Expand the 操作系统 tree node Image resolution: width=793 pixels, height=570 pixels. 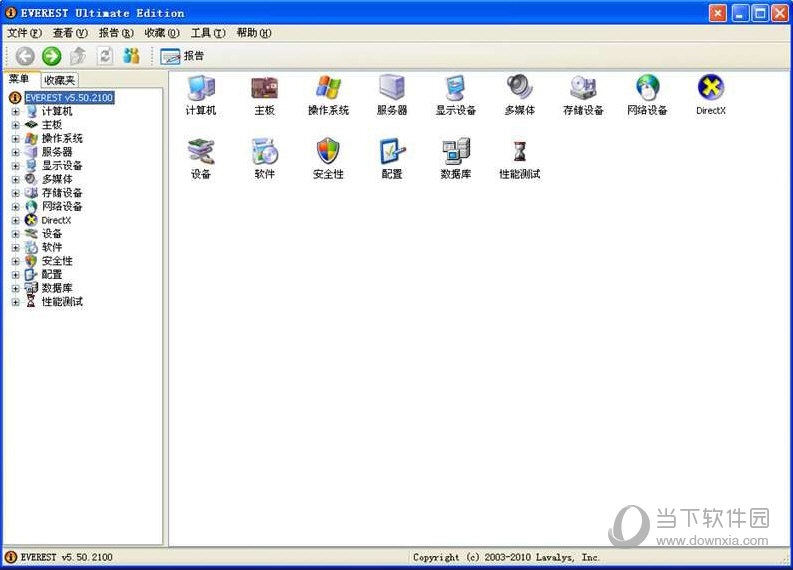(16, 139)
